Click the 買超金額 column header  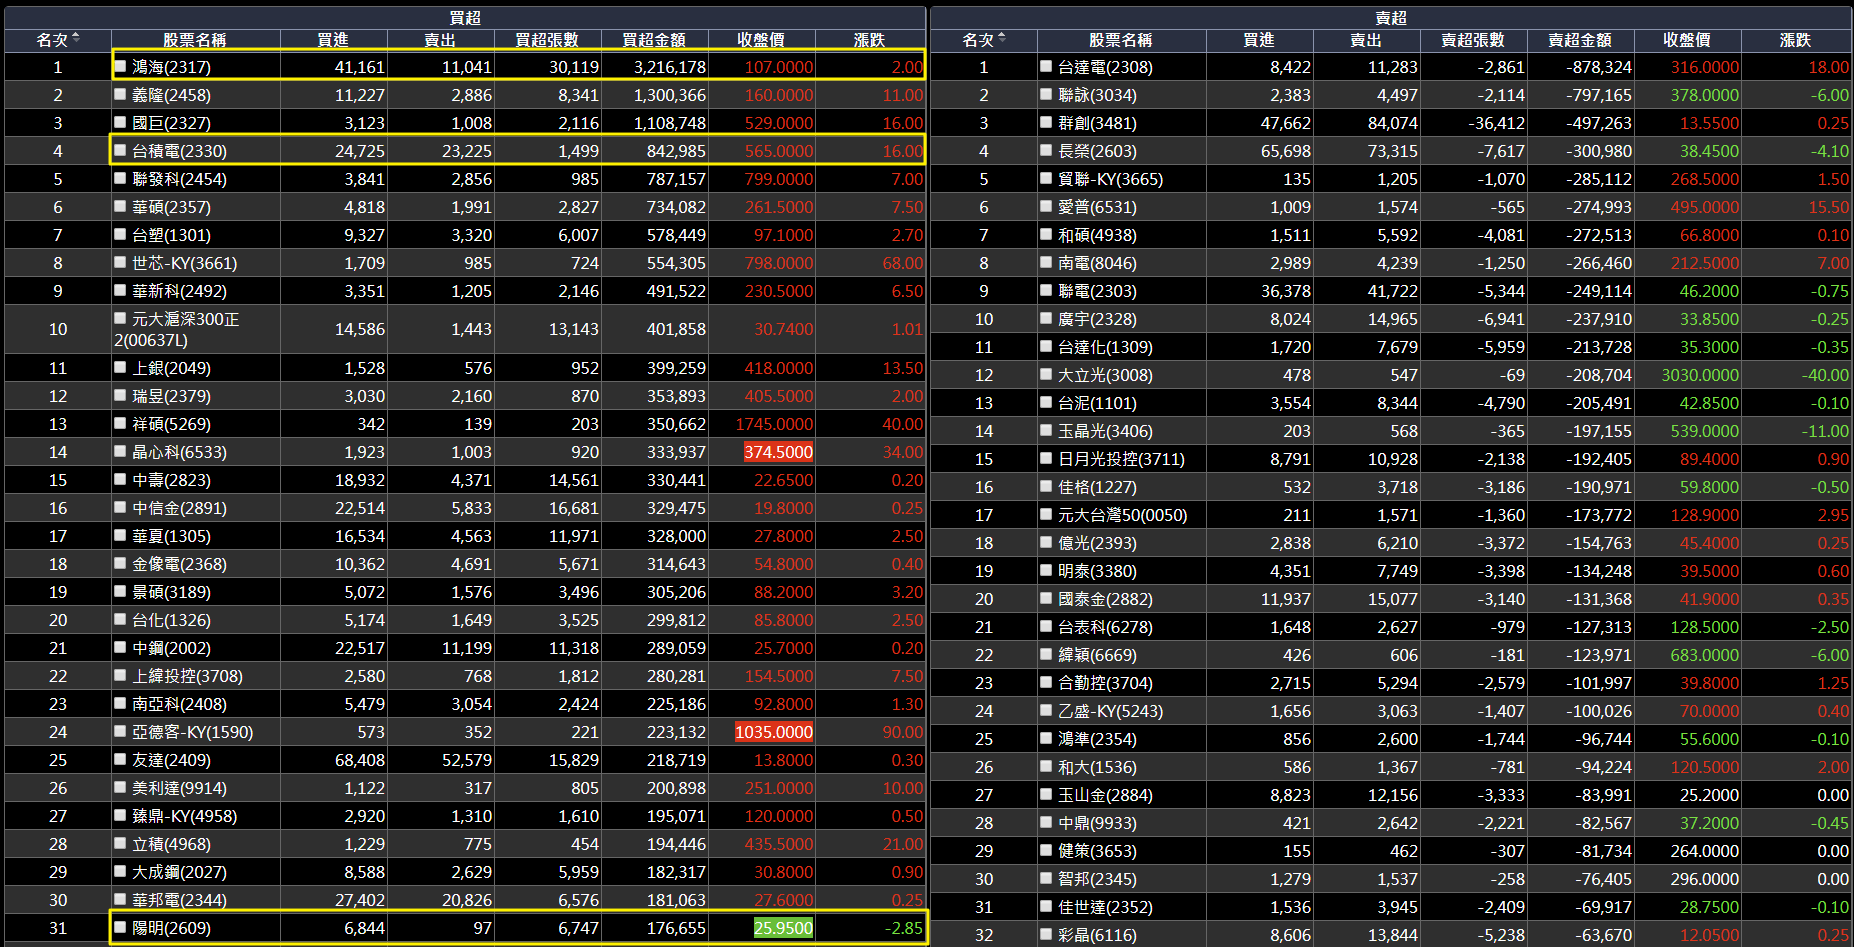point(654,40)
